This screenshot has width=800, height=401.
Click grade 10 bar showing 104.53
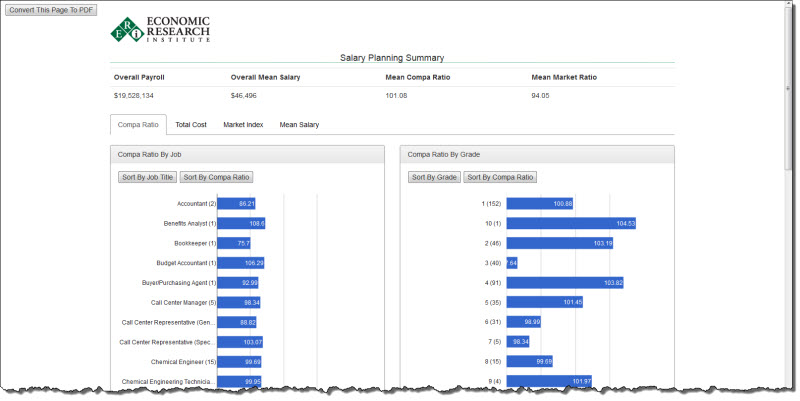(x=570, y=223)
